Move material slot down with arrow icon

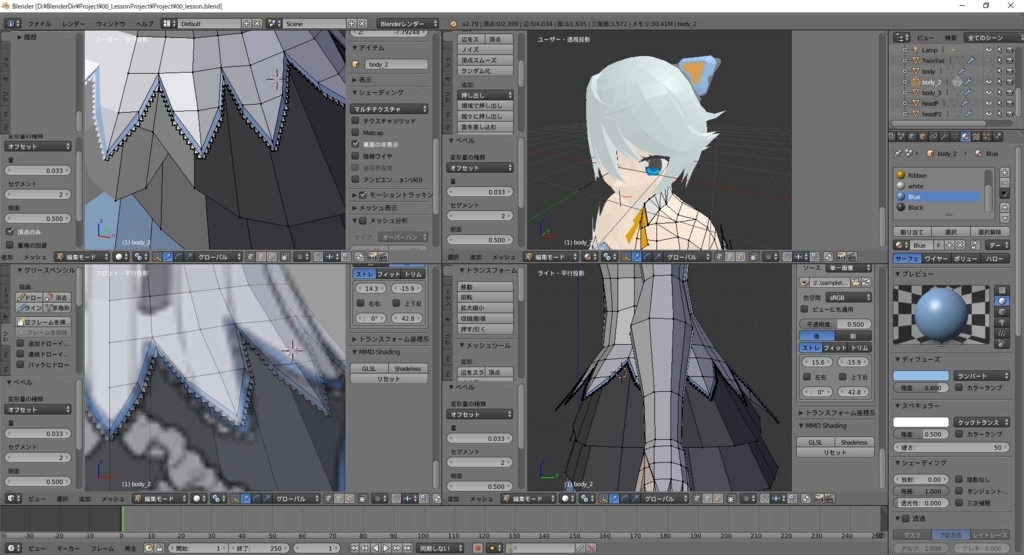(1004, 218)
